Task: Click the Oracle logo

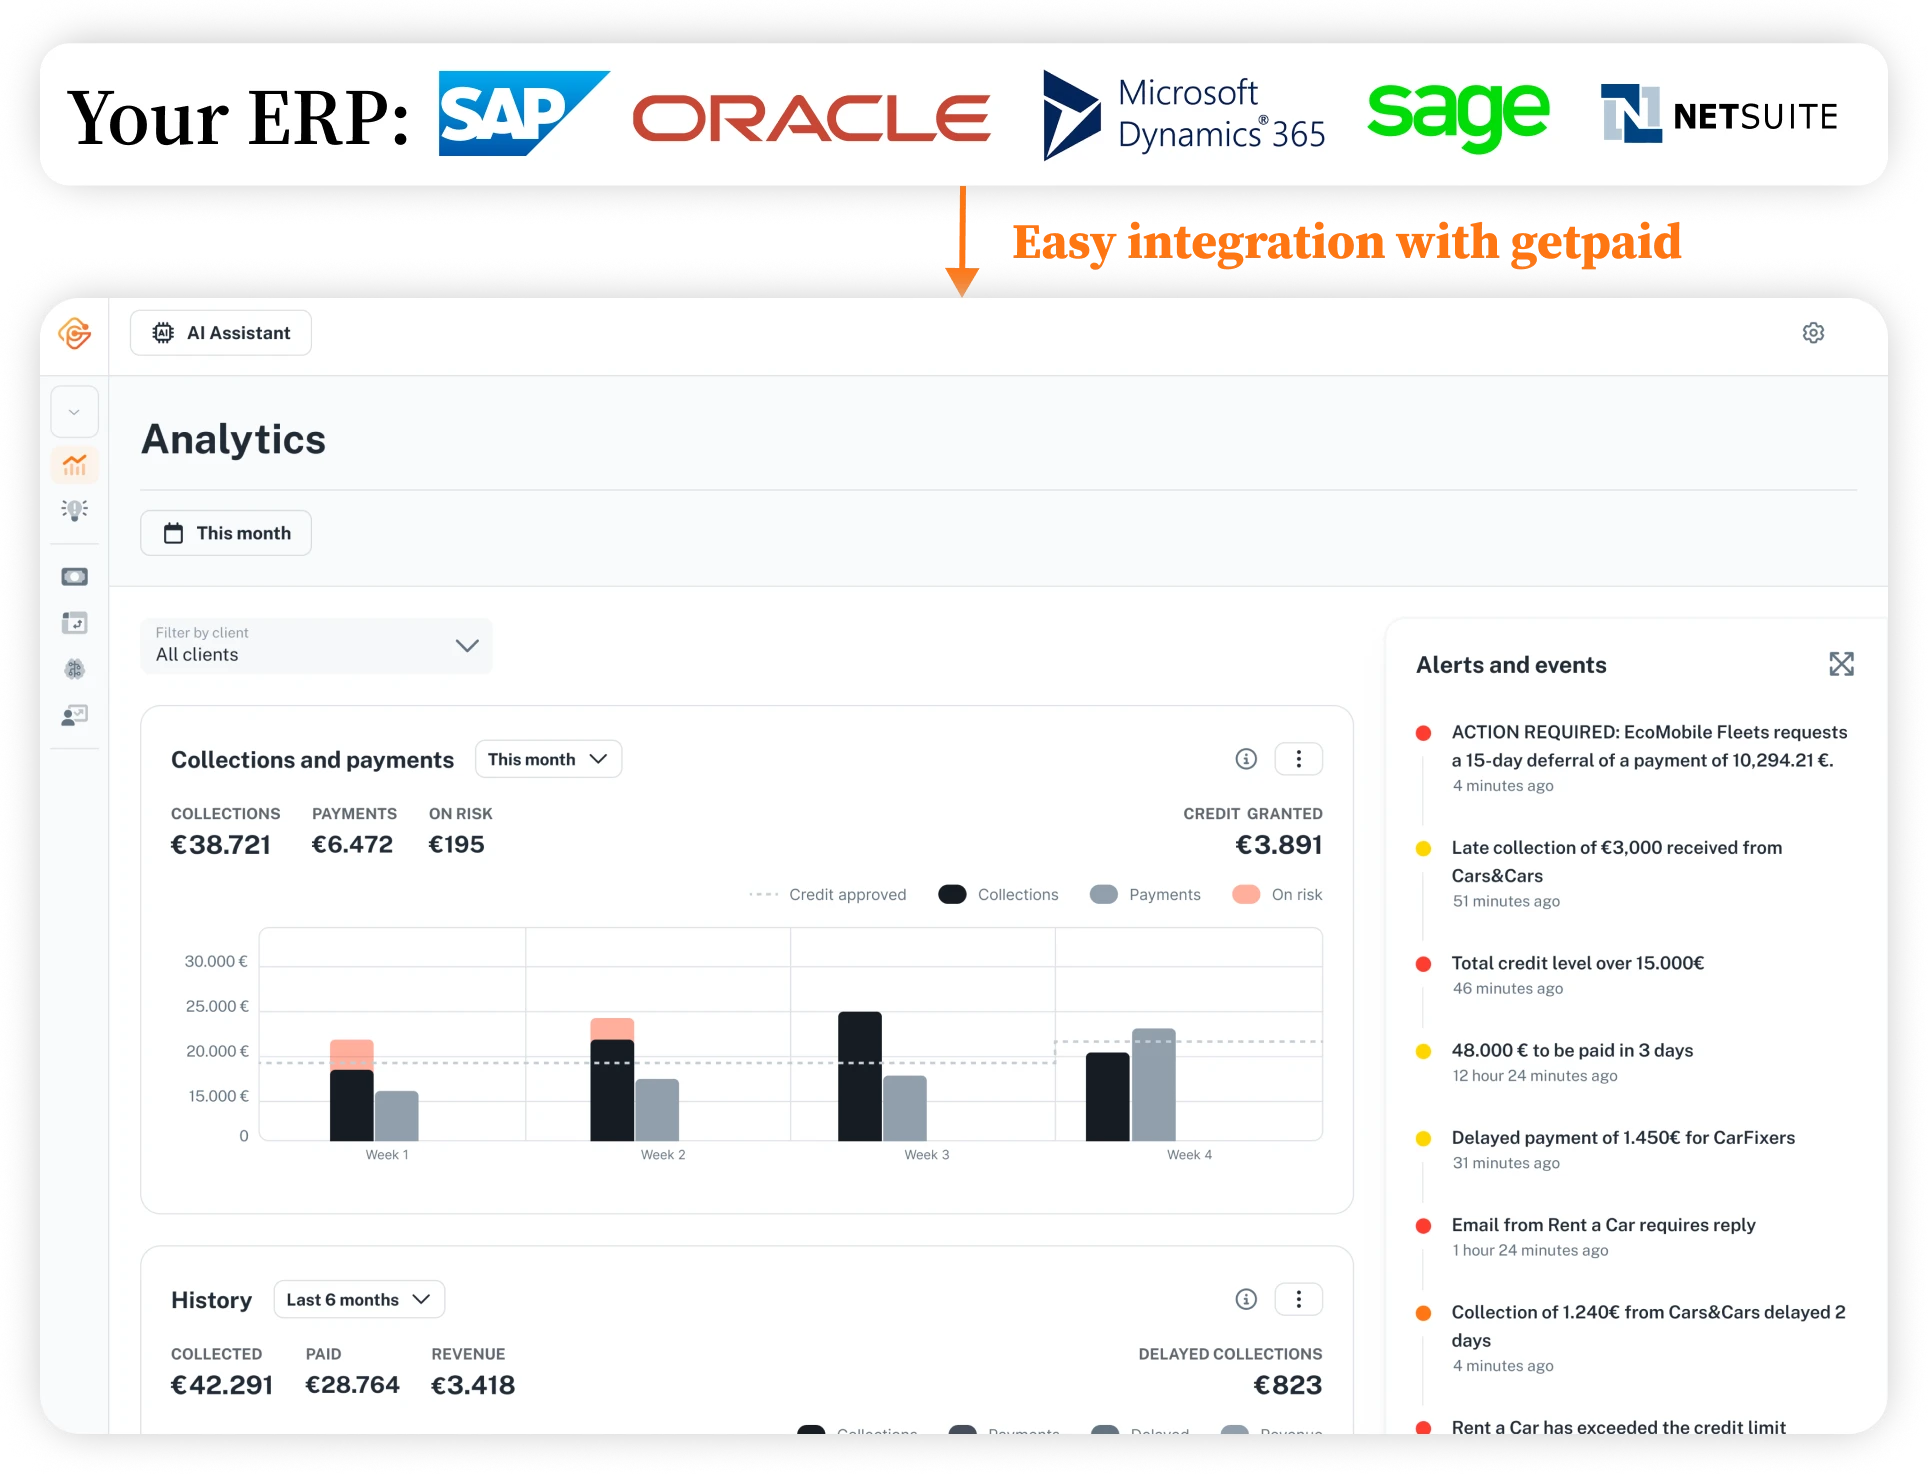Action: click(811, 118)
